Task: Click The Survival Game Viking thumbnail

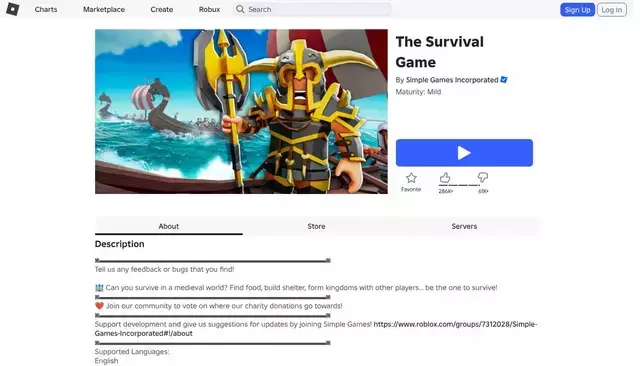Action: tap(241, 111)
